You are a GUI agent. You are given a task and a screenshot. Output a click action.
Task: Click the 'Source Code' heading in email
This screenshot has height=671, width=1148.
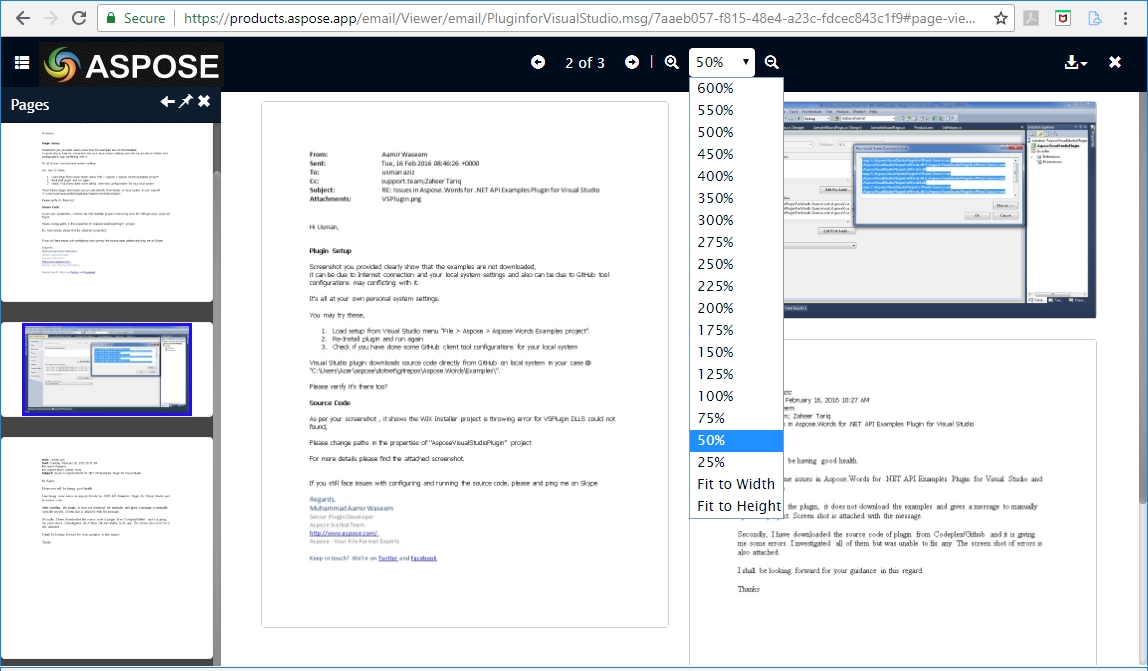[330, 403]
